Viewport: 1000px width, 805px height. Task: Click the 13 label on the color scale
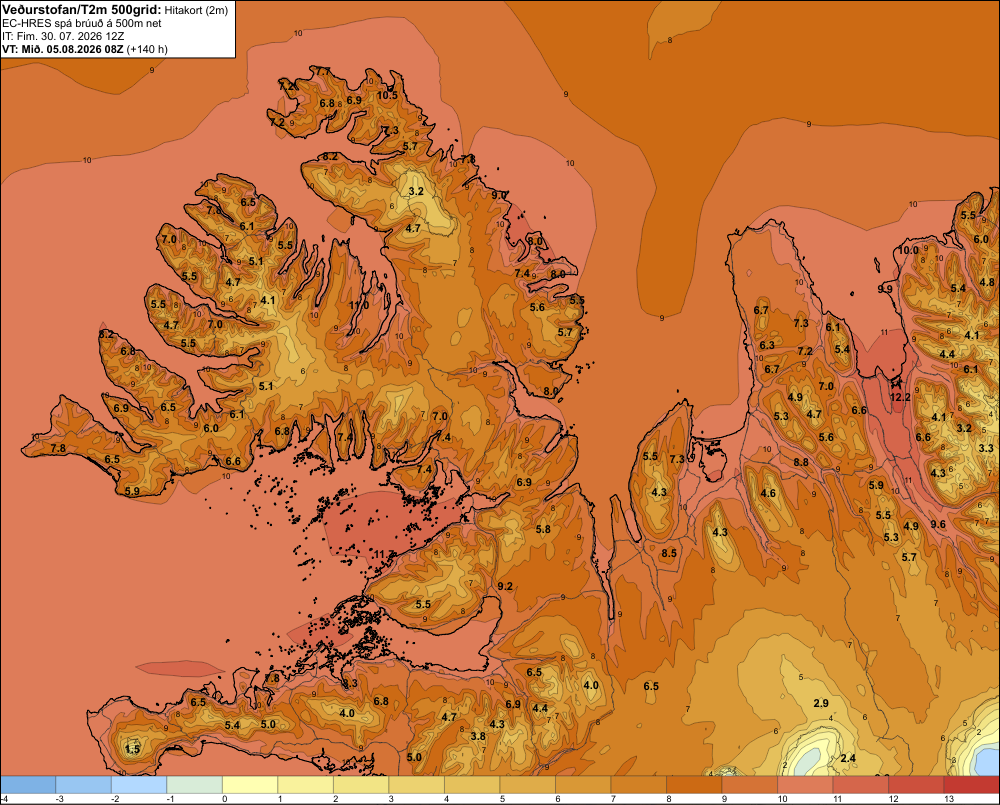[x=949, y=799]
